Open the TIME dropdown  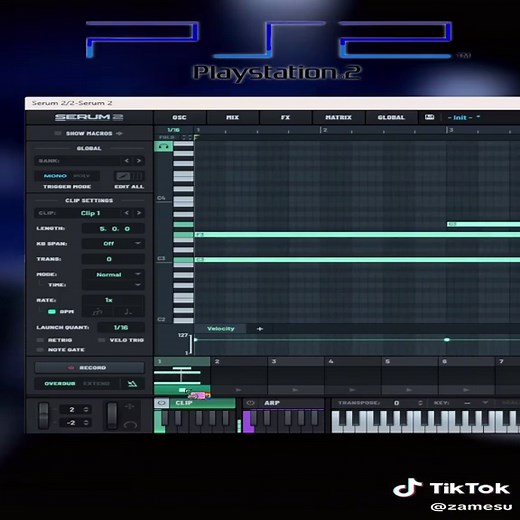pyautogui.click(x=113, y=285)
